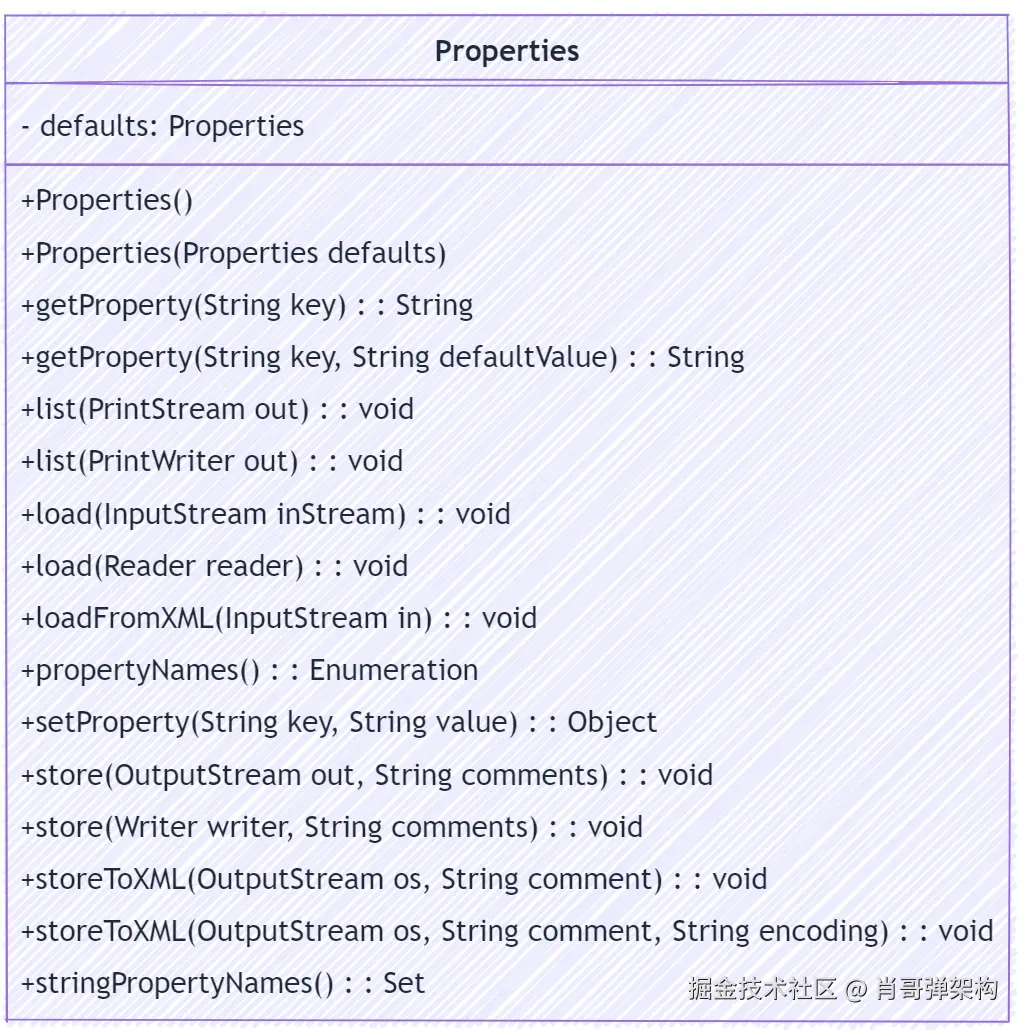Click two-parameter storeToXML method
Screen dimensions: 1026x1030
[x=394, y=879]
